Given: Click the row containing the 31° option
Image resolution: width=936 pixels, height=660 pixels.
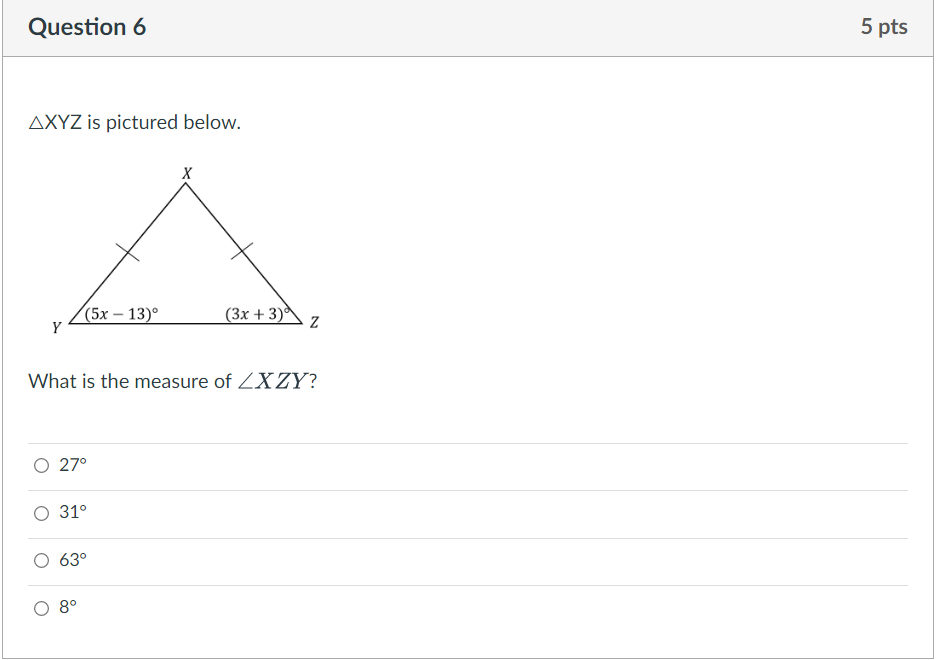Looking at the screenshot, I should pos(400,512).
